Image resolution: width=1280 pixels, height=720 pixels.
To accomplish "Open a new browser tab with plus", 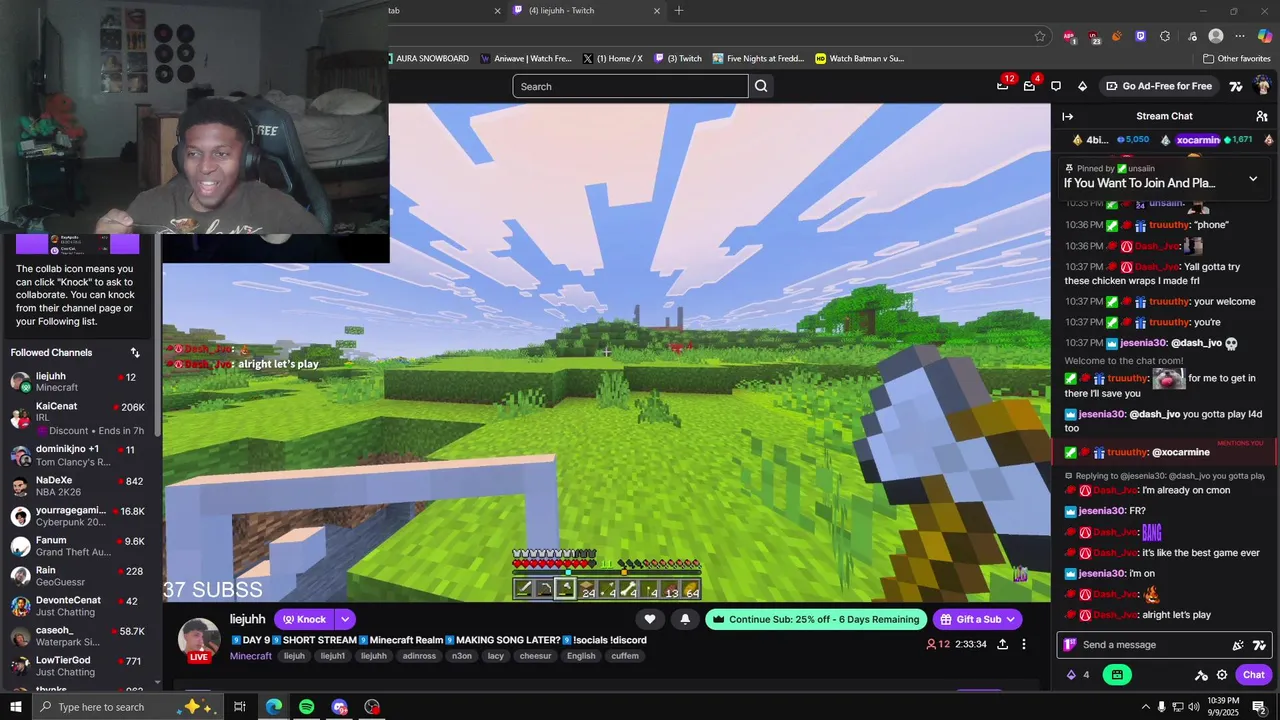I will (x=679, y=11).
